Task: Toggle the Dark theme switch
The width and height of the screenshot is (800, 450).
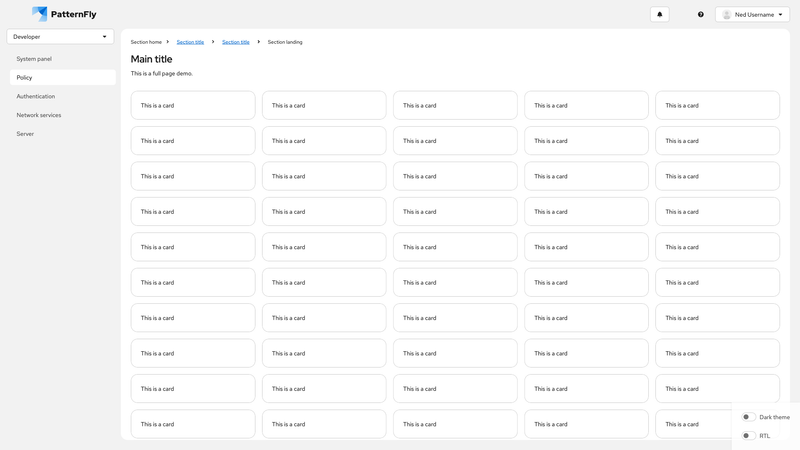Action: tap(748, 417)
